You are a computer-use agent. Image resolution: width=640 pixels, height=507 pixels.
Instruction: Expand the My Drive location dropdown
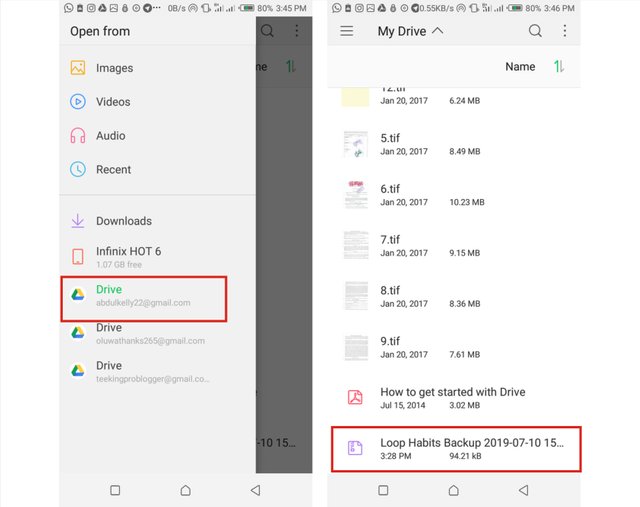click(410, 31)
